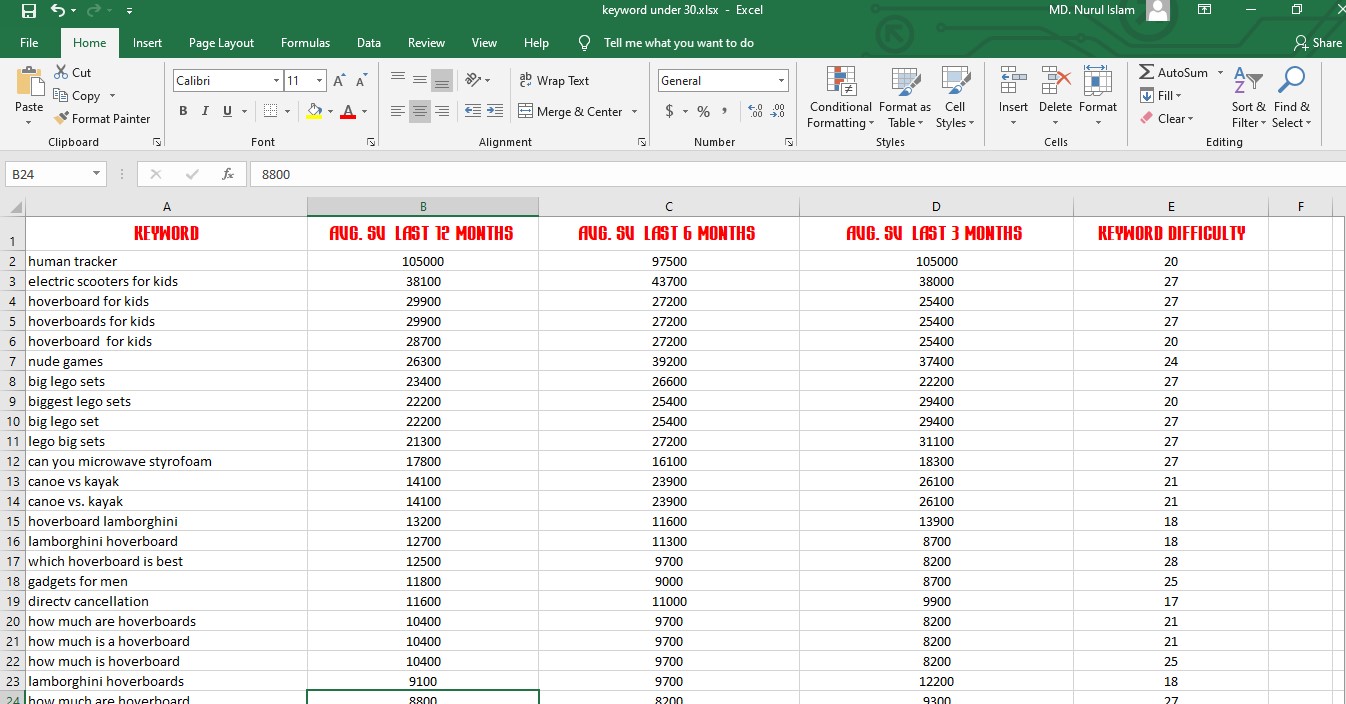This screenshot has height=704, width=1346.
Task: Select the Format Painter tool
Action: point(104,118)
